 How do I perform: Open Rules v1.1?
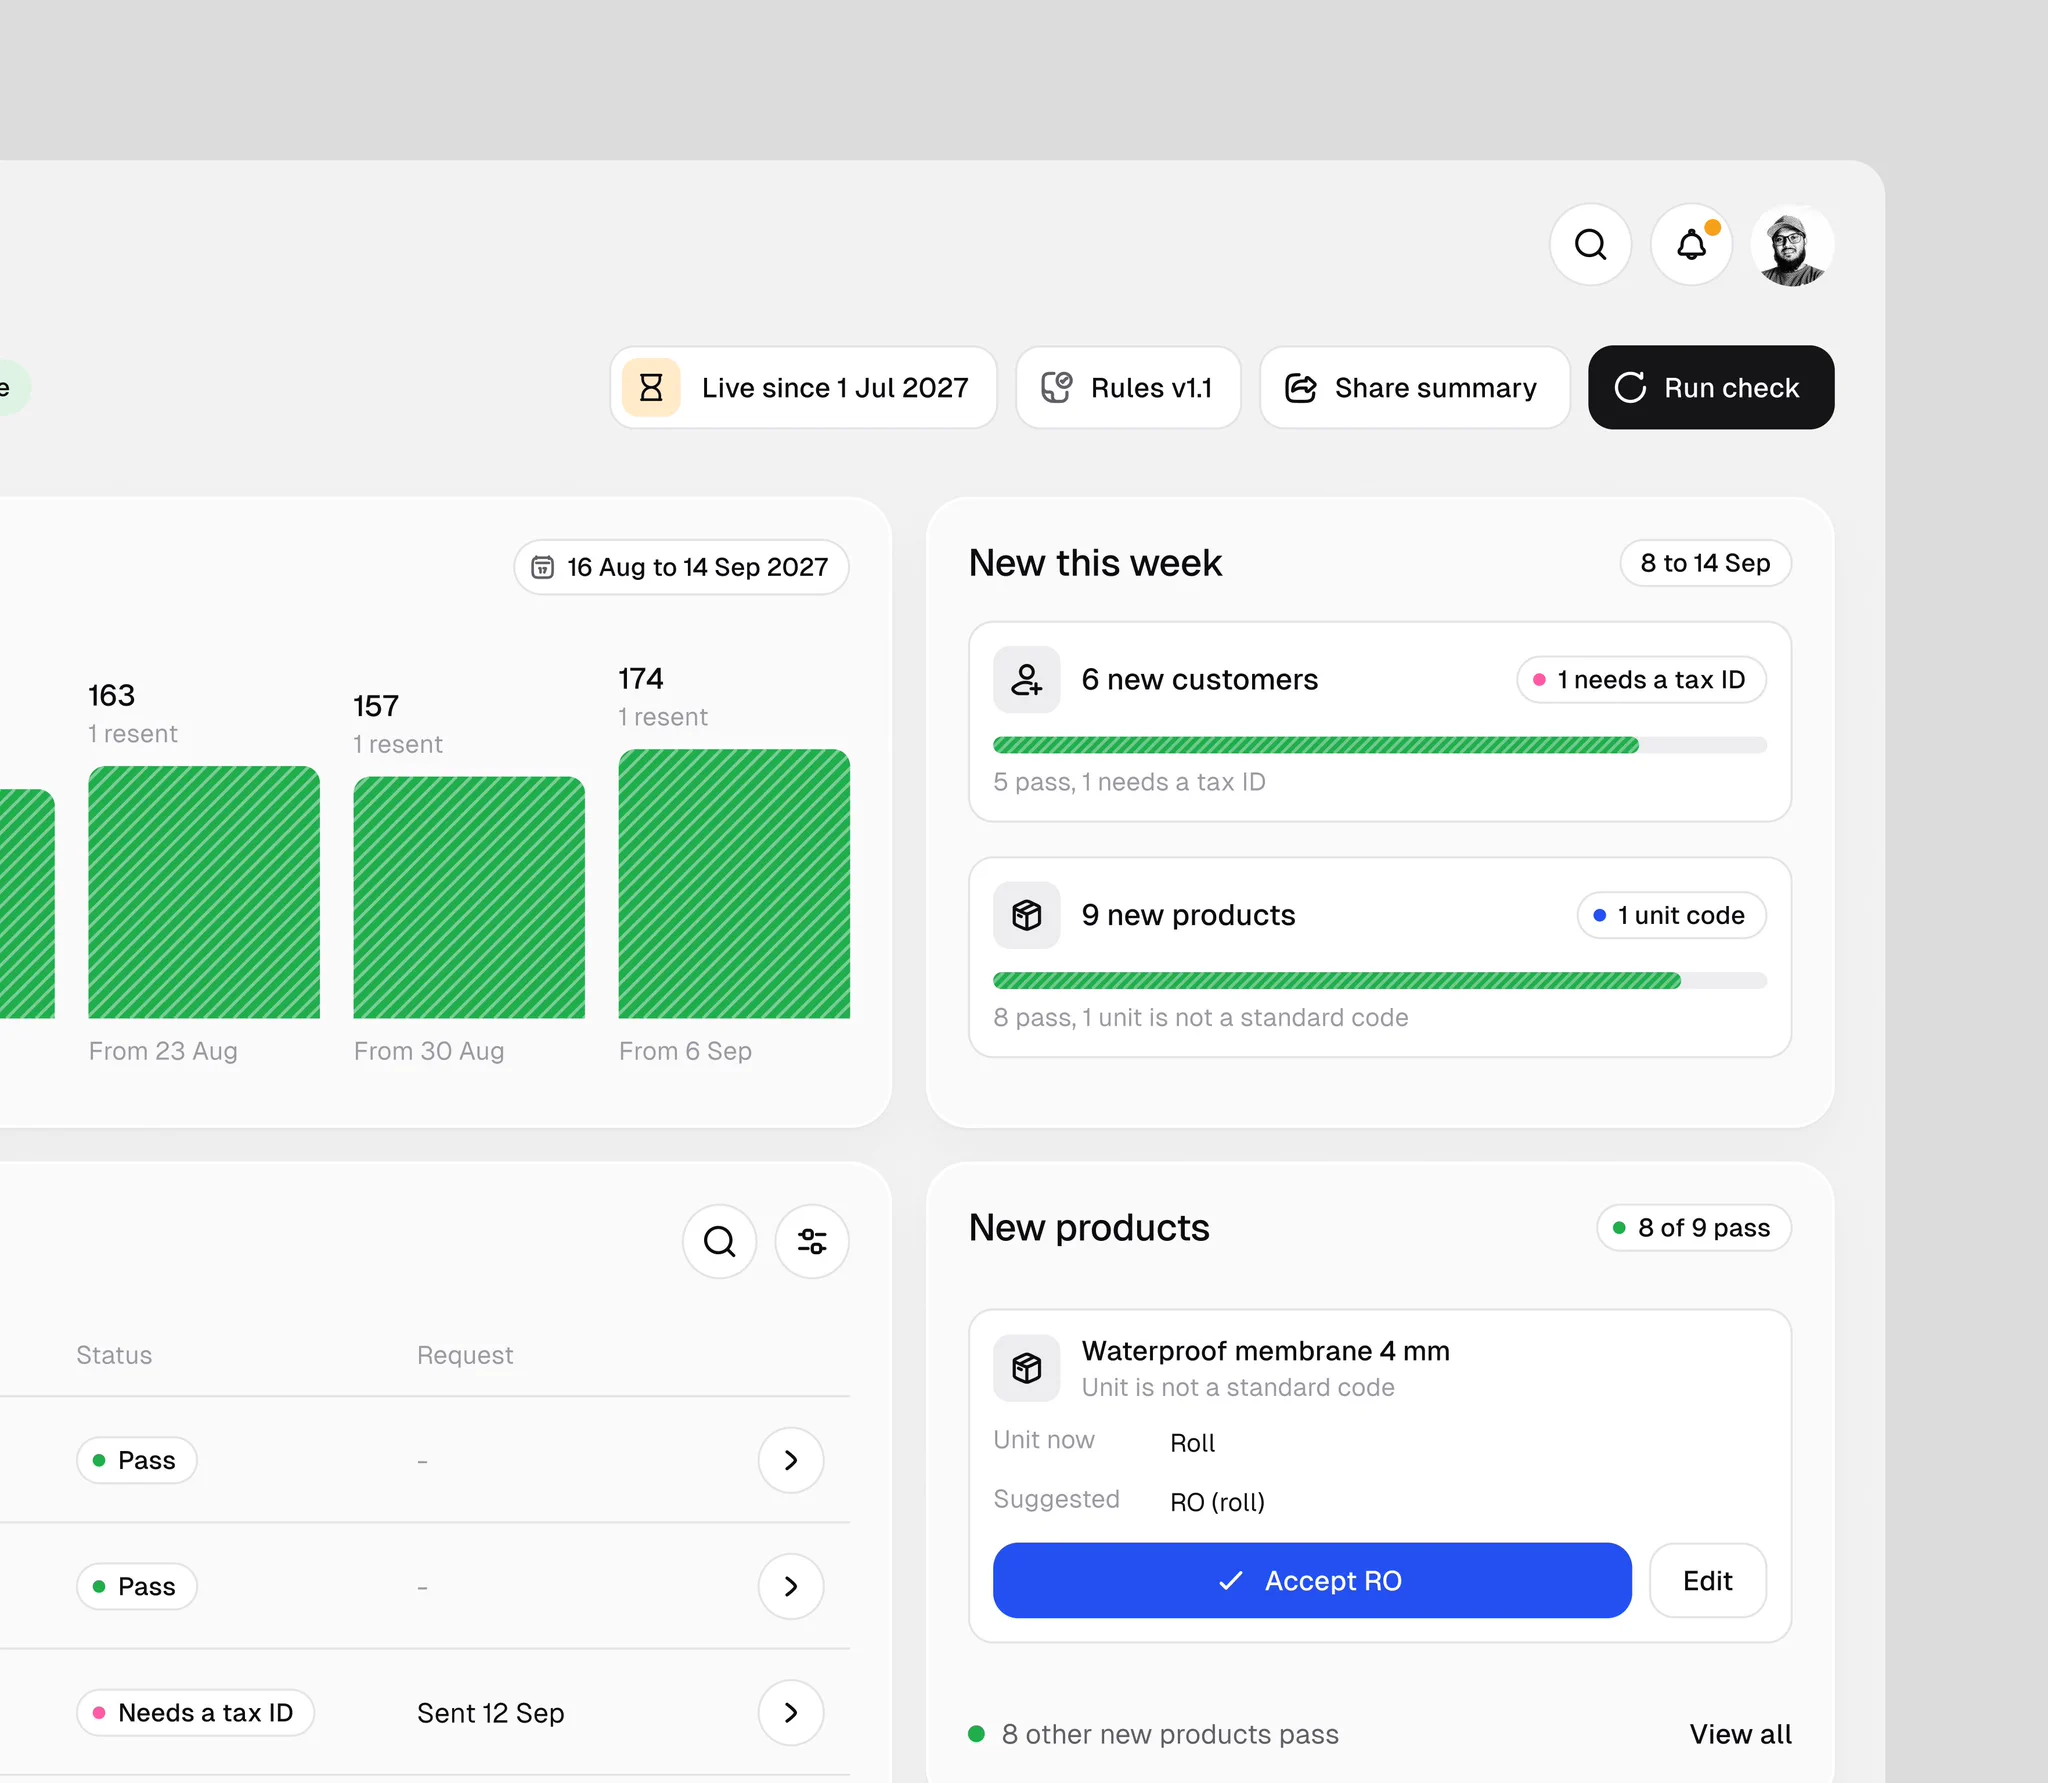coord(1128,388)
